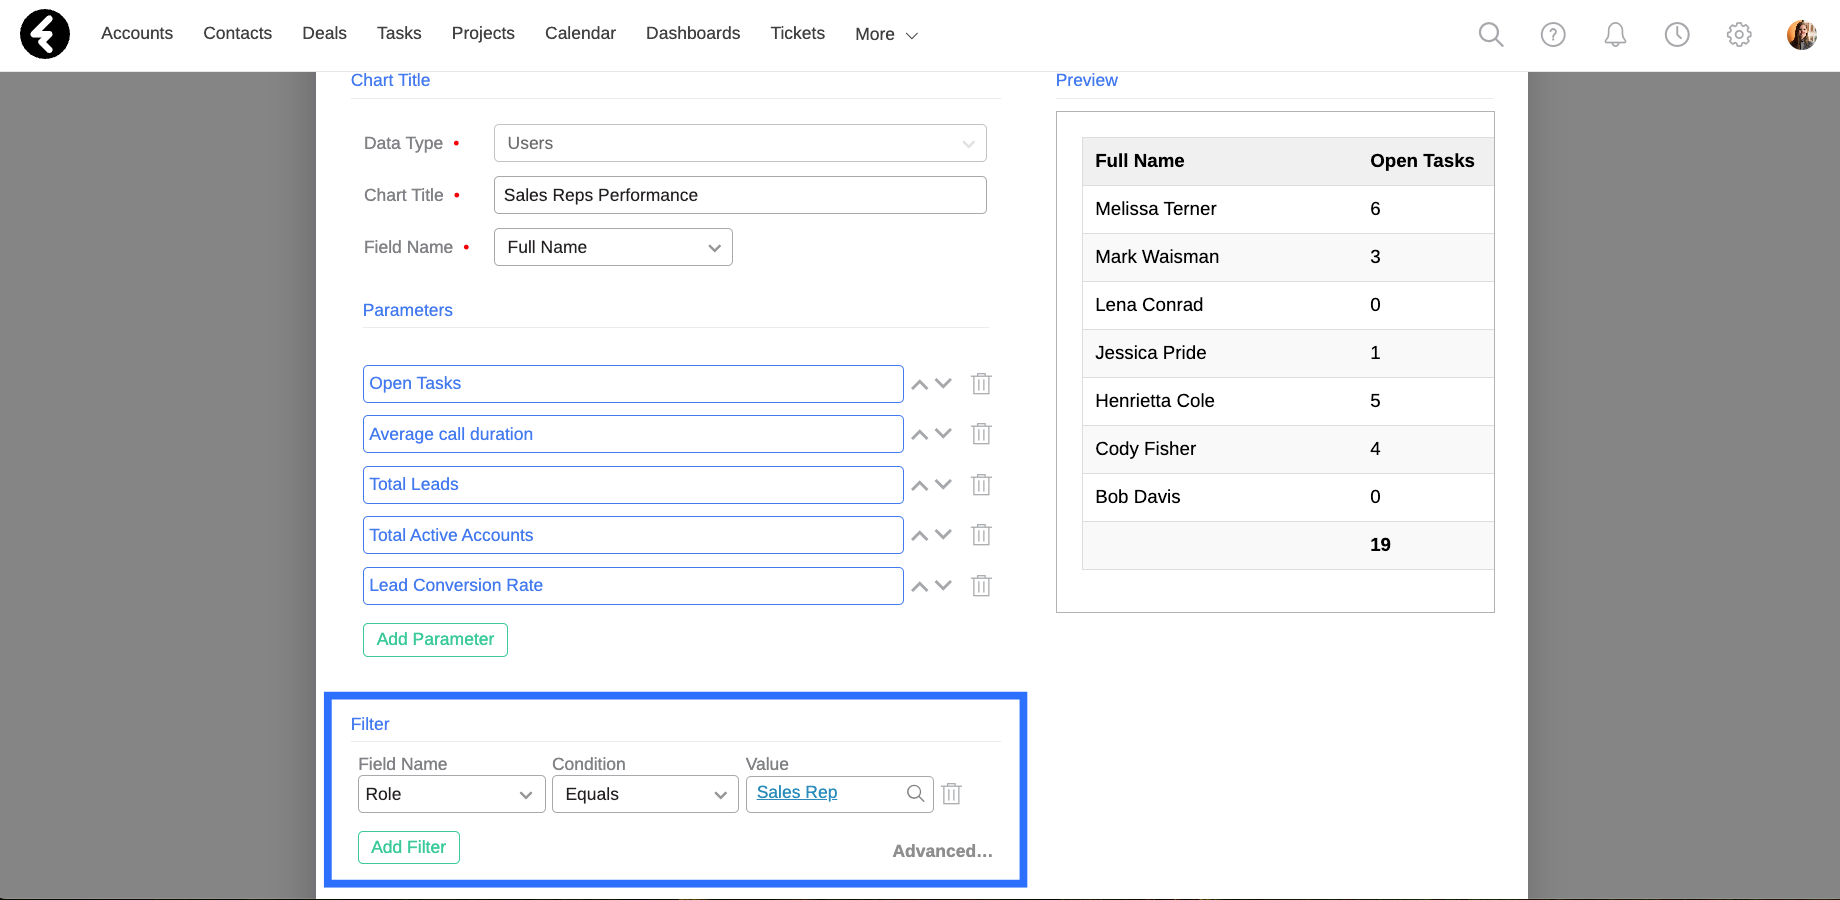Open the recent history clock icon
Viewport: 1840px width, 900px height.
(1677, 34)
